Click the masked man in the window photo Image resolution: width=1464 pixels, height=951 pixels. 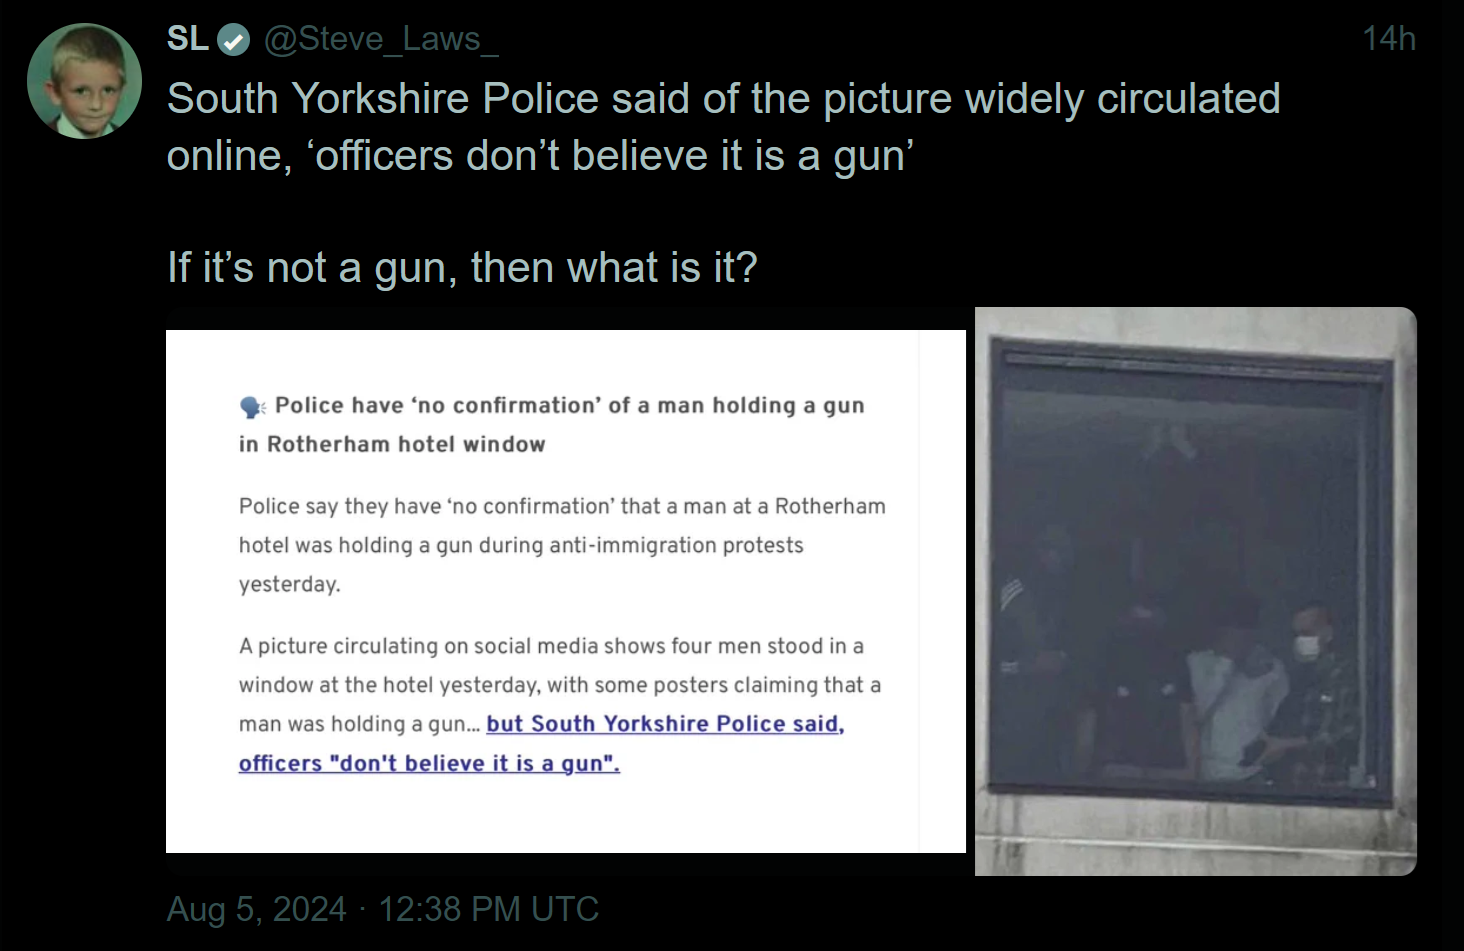tap(1314, 680)
